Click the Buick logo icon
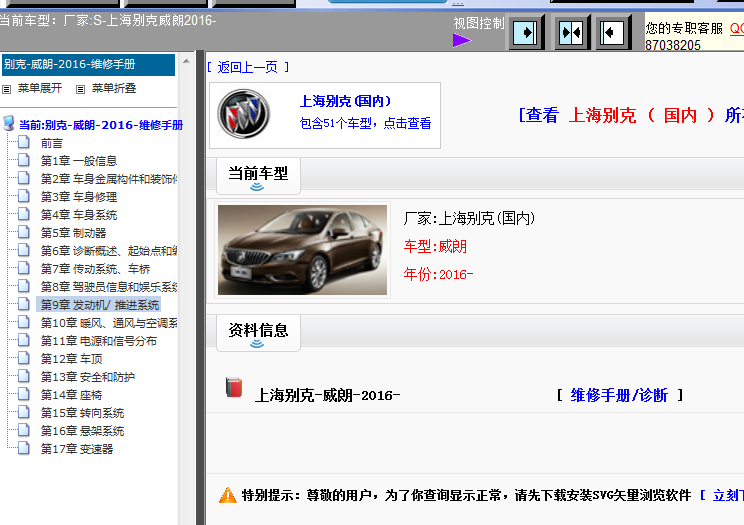 [x=243, y=114]
